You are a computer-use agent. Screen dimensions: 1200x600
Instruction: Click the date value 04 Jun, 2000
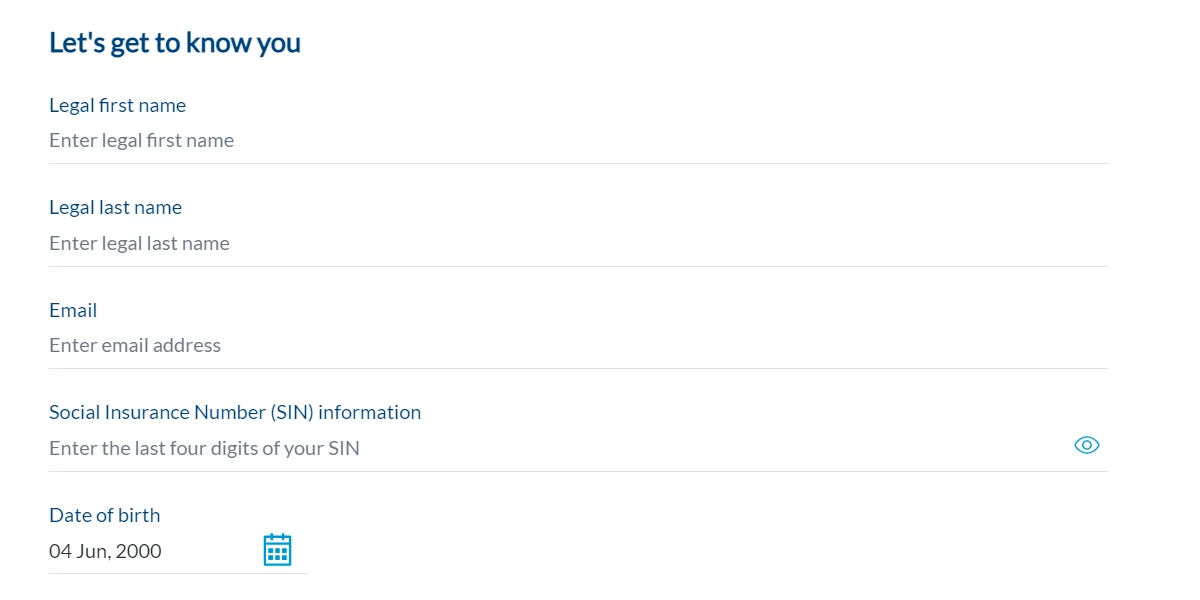click(x=106, y=551)
